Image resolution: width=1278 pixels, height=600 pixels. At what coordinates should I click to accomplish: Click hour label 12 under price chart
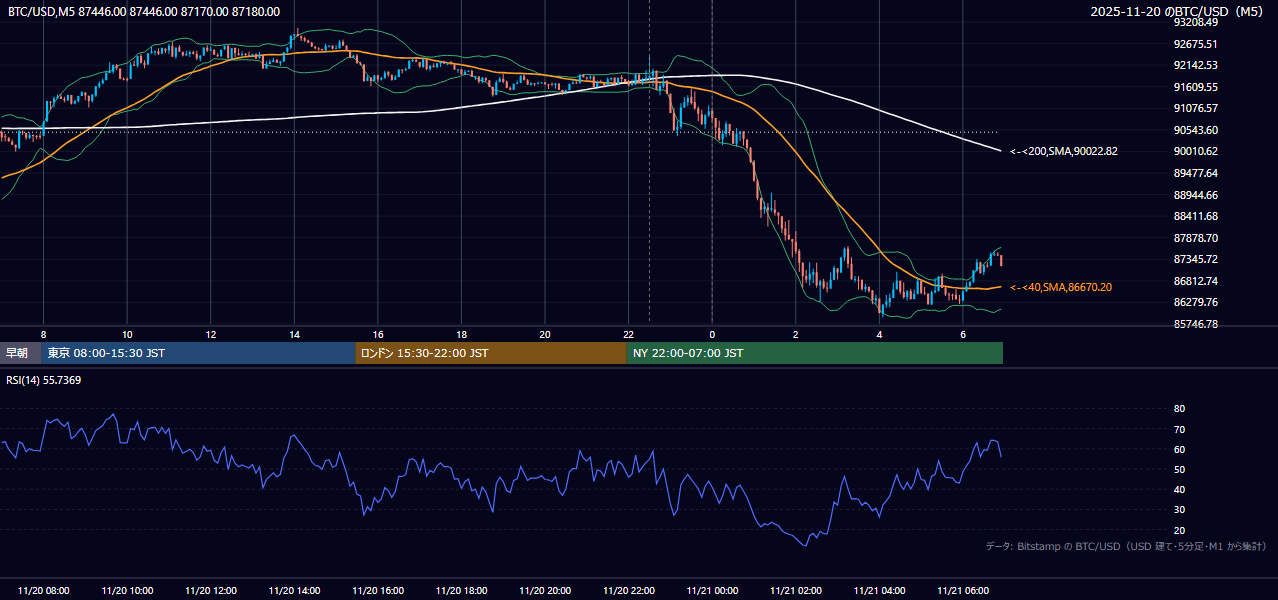tap(211, 334)
